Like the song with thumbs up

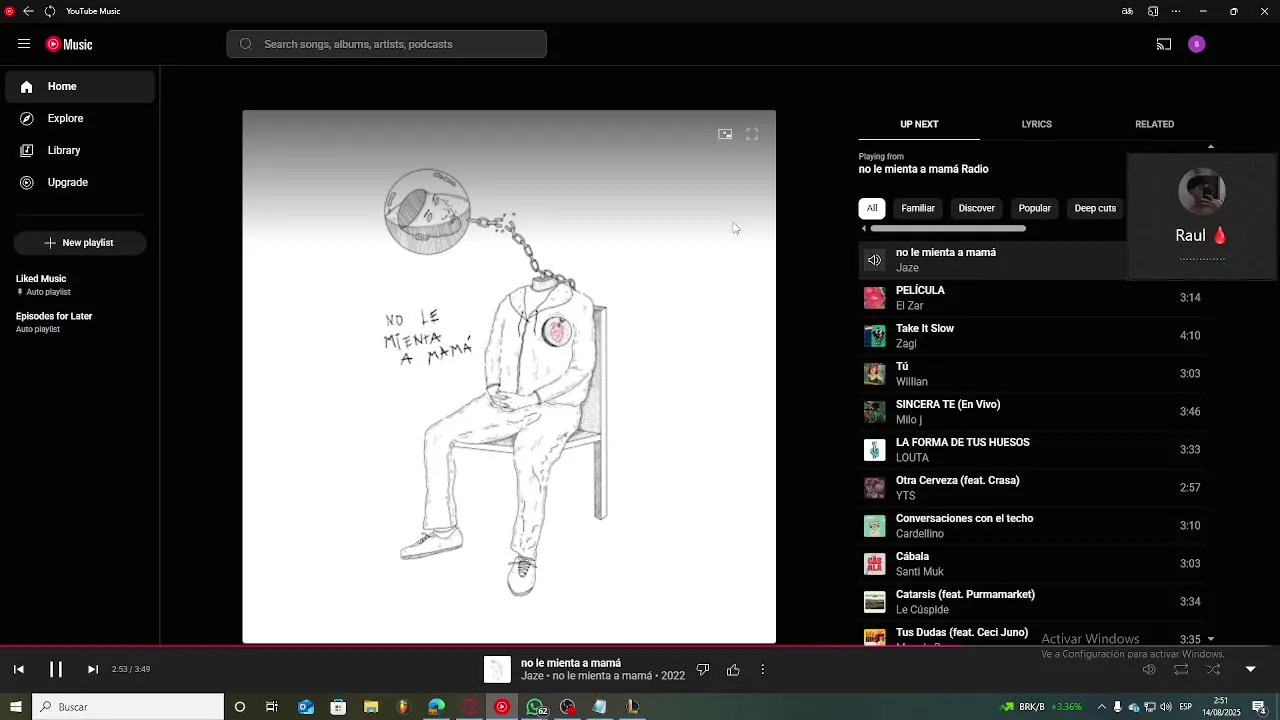click(733, 670)
